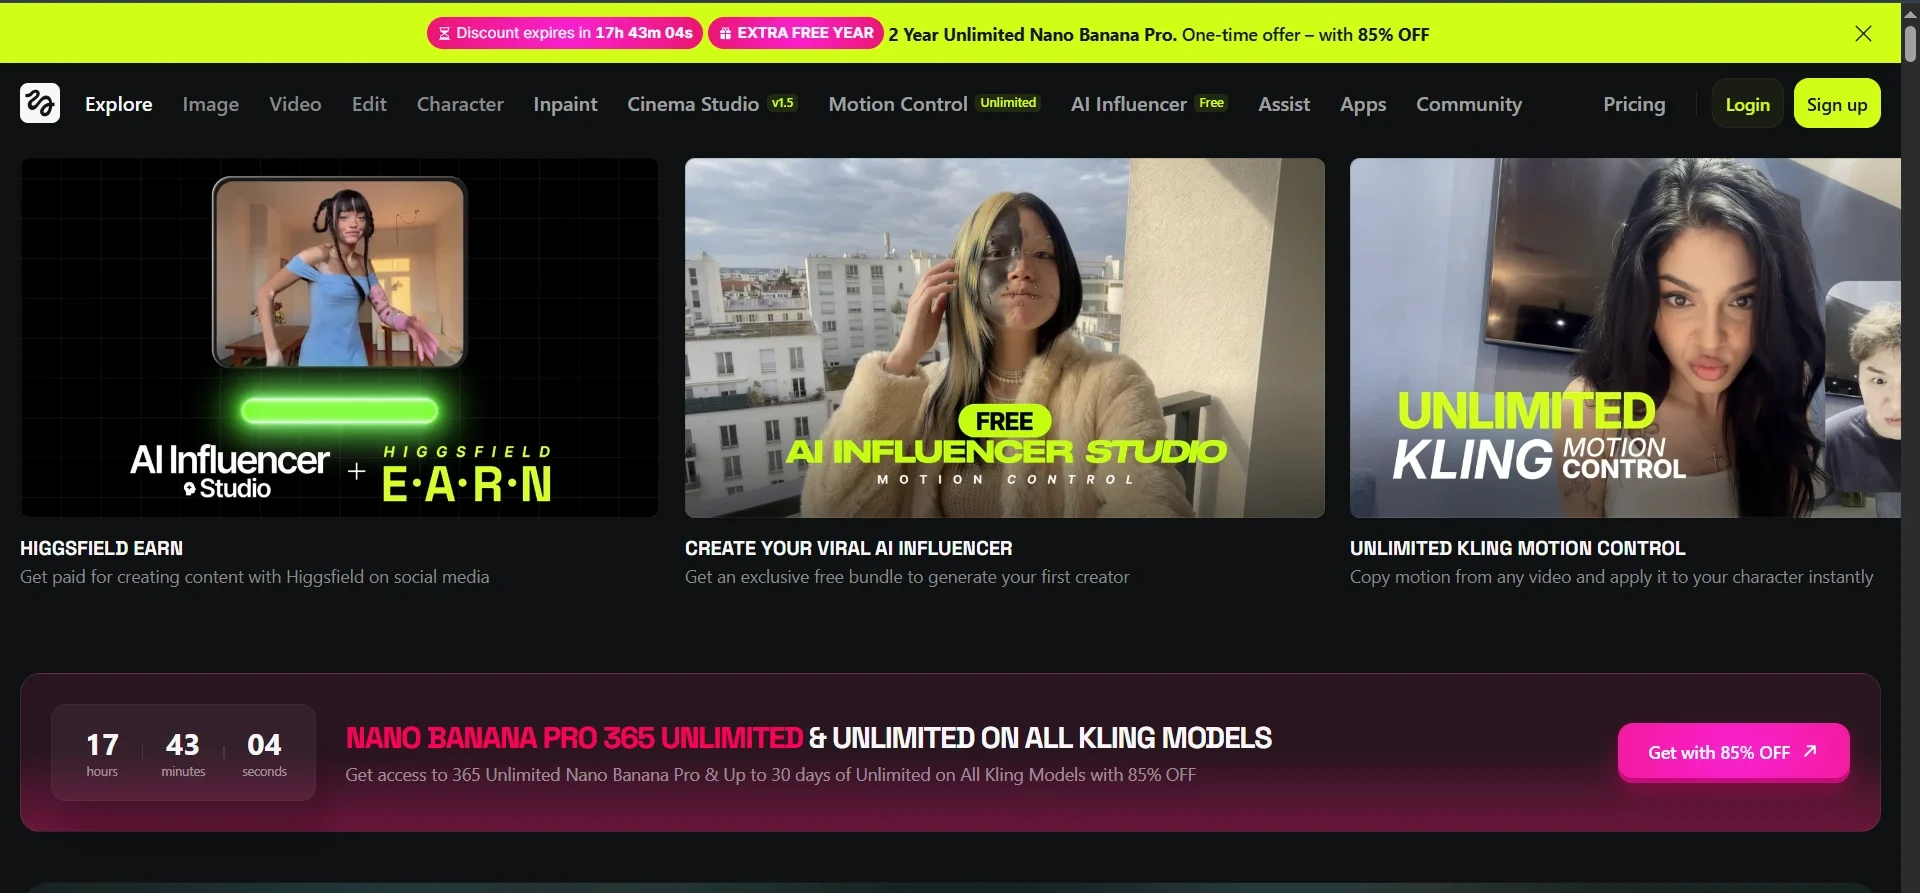The image size is (1920, 893).
Task: Open the Apps section
Action: click(1363, 104)
